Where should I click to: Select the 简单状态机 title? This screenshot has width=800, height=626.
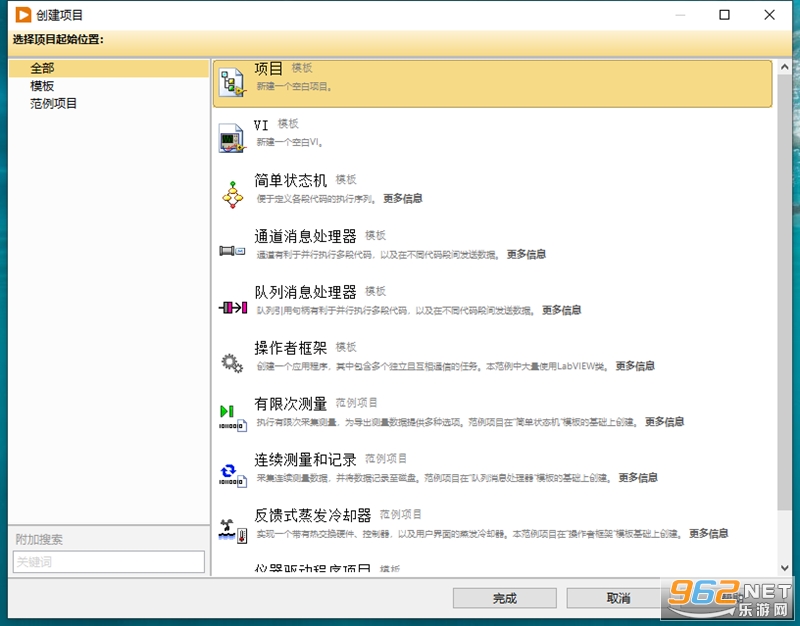coord(290,180)
